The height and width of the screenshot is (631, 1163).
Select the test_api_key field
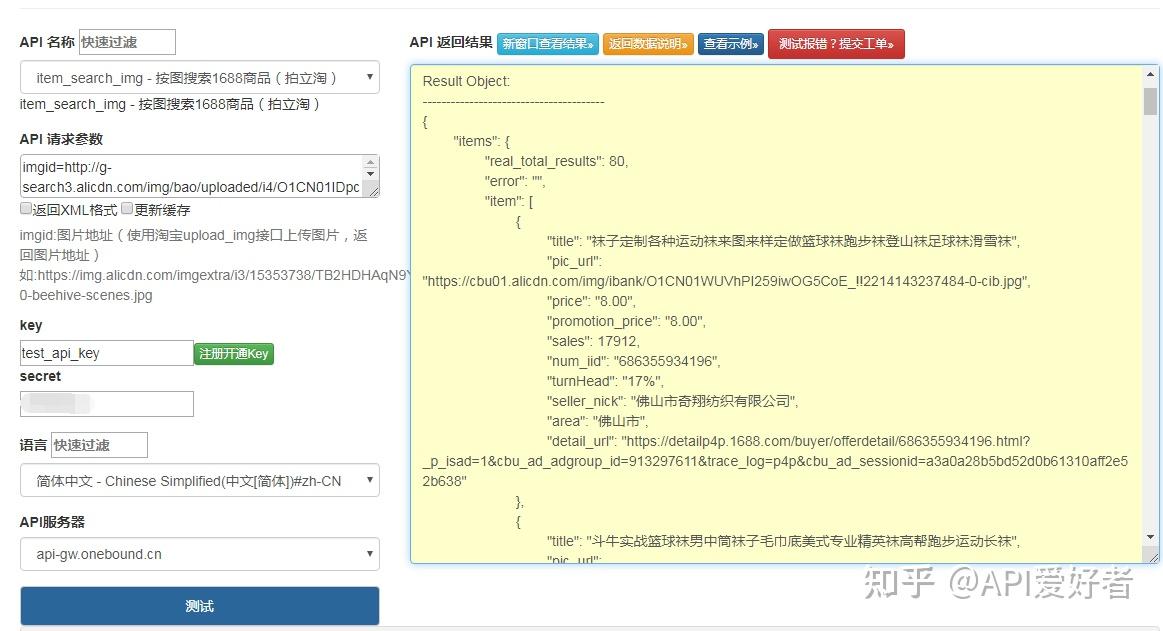[105, 353]
